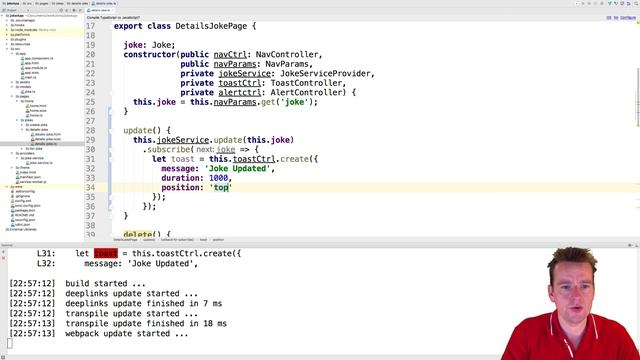
Task: Collapse the src folder arrow
Action: [7, 49]
